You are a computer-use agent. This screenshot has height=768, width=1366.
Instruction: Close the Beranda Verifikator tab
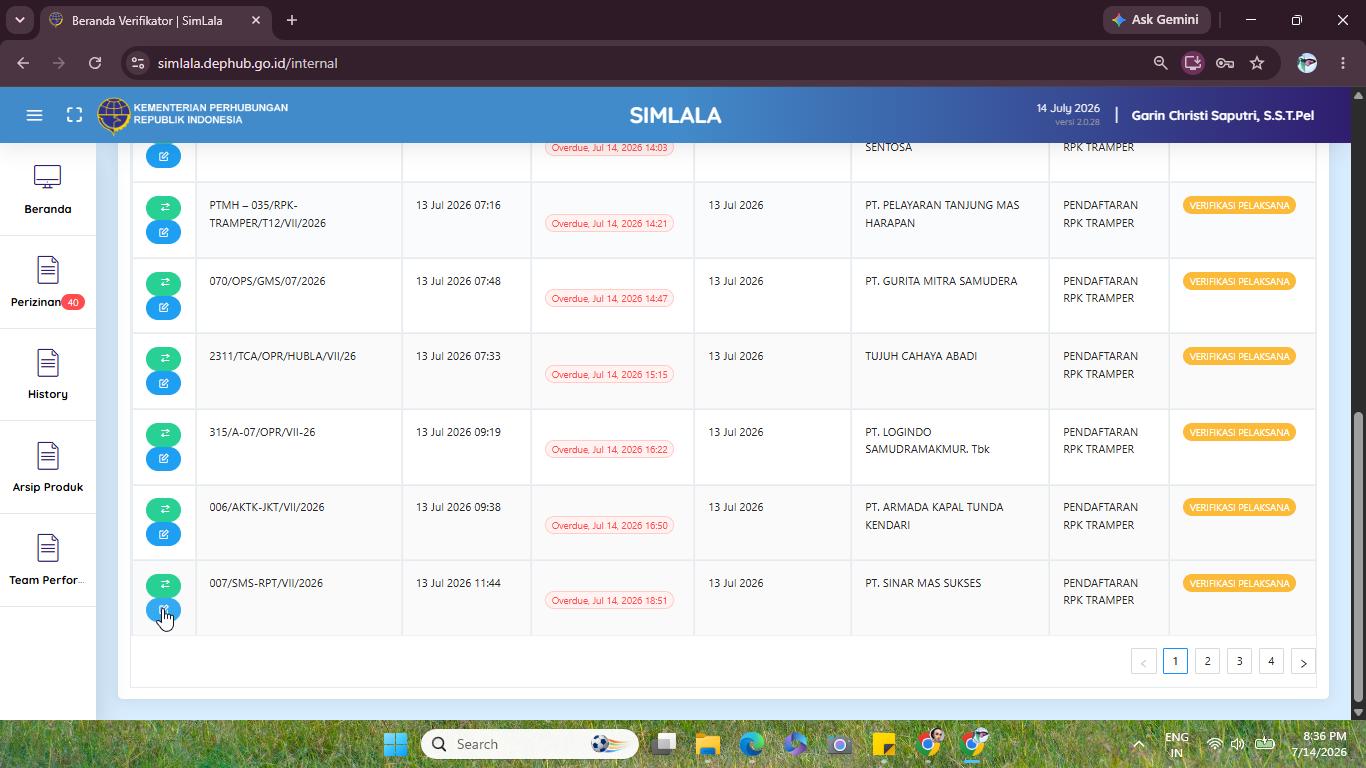(x=256, y=20)
